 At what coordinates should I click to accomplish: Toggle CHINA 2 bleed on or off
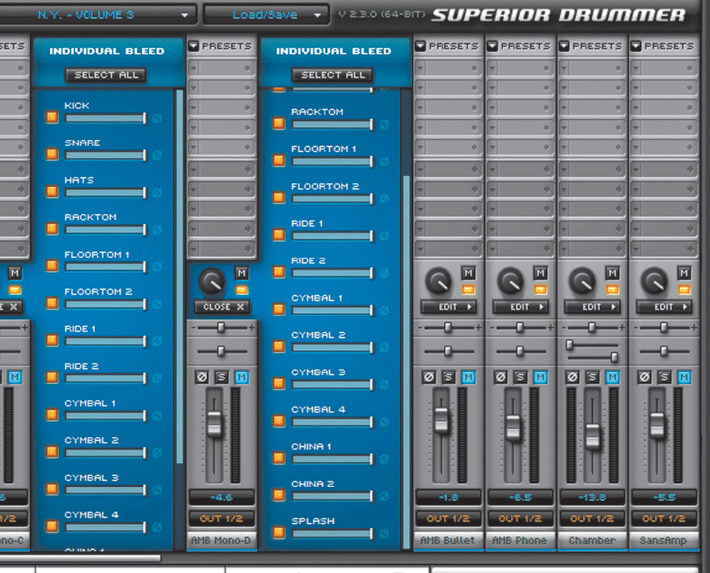(279, 495)
